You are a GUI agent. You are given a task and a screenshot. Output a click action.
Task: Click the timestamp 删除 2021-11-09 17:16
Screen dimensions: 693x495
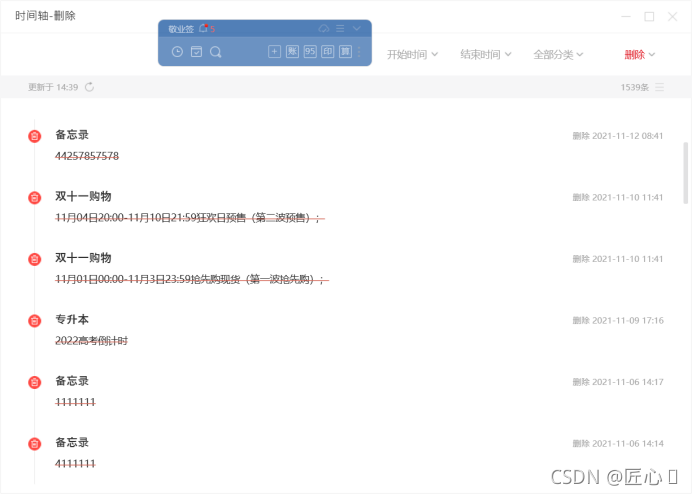pyautogui.click(x=618, y=320)
